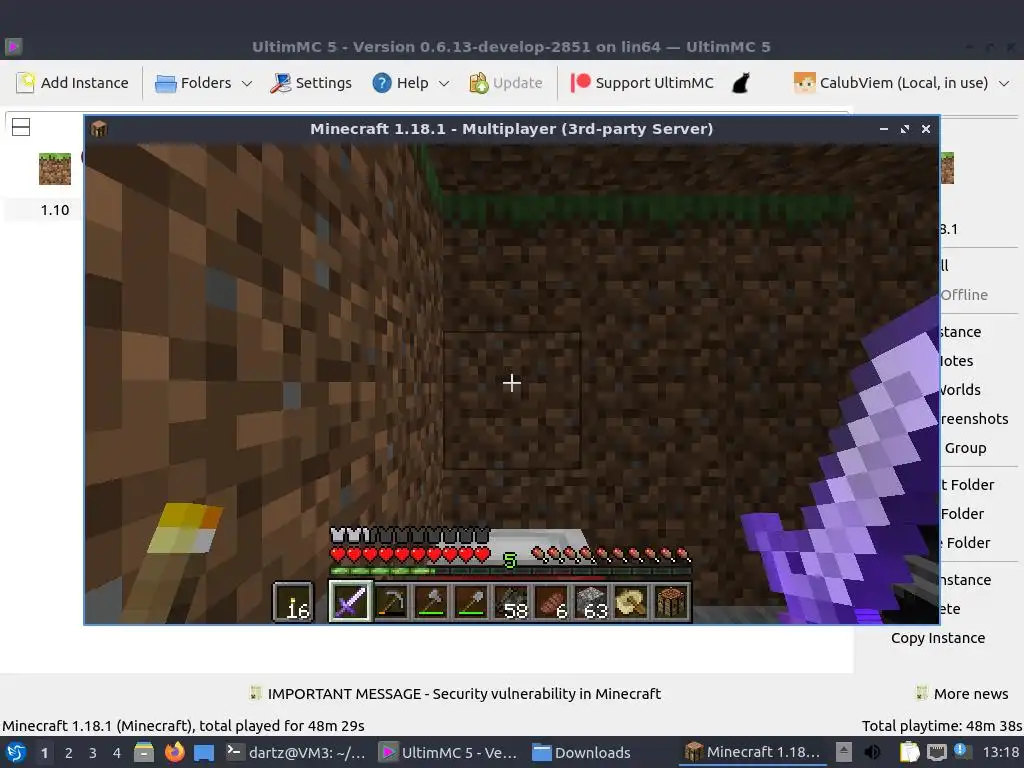Click the offhand torch slot showing 16
This screenshot has height=768, width=1024.
click(293, 601)
